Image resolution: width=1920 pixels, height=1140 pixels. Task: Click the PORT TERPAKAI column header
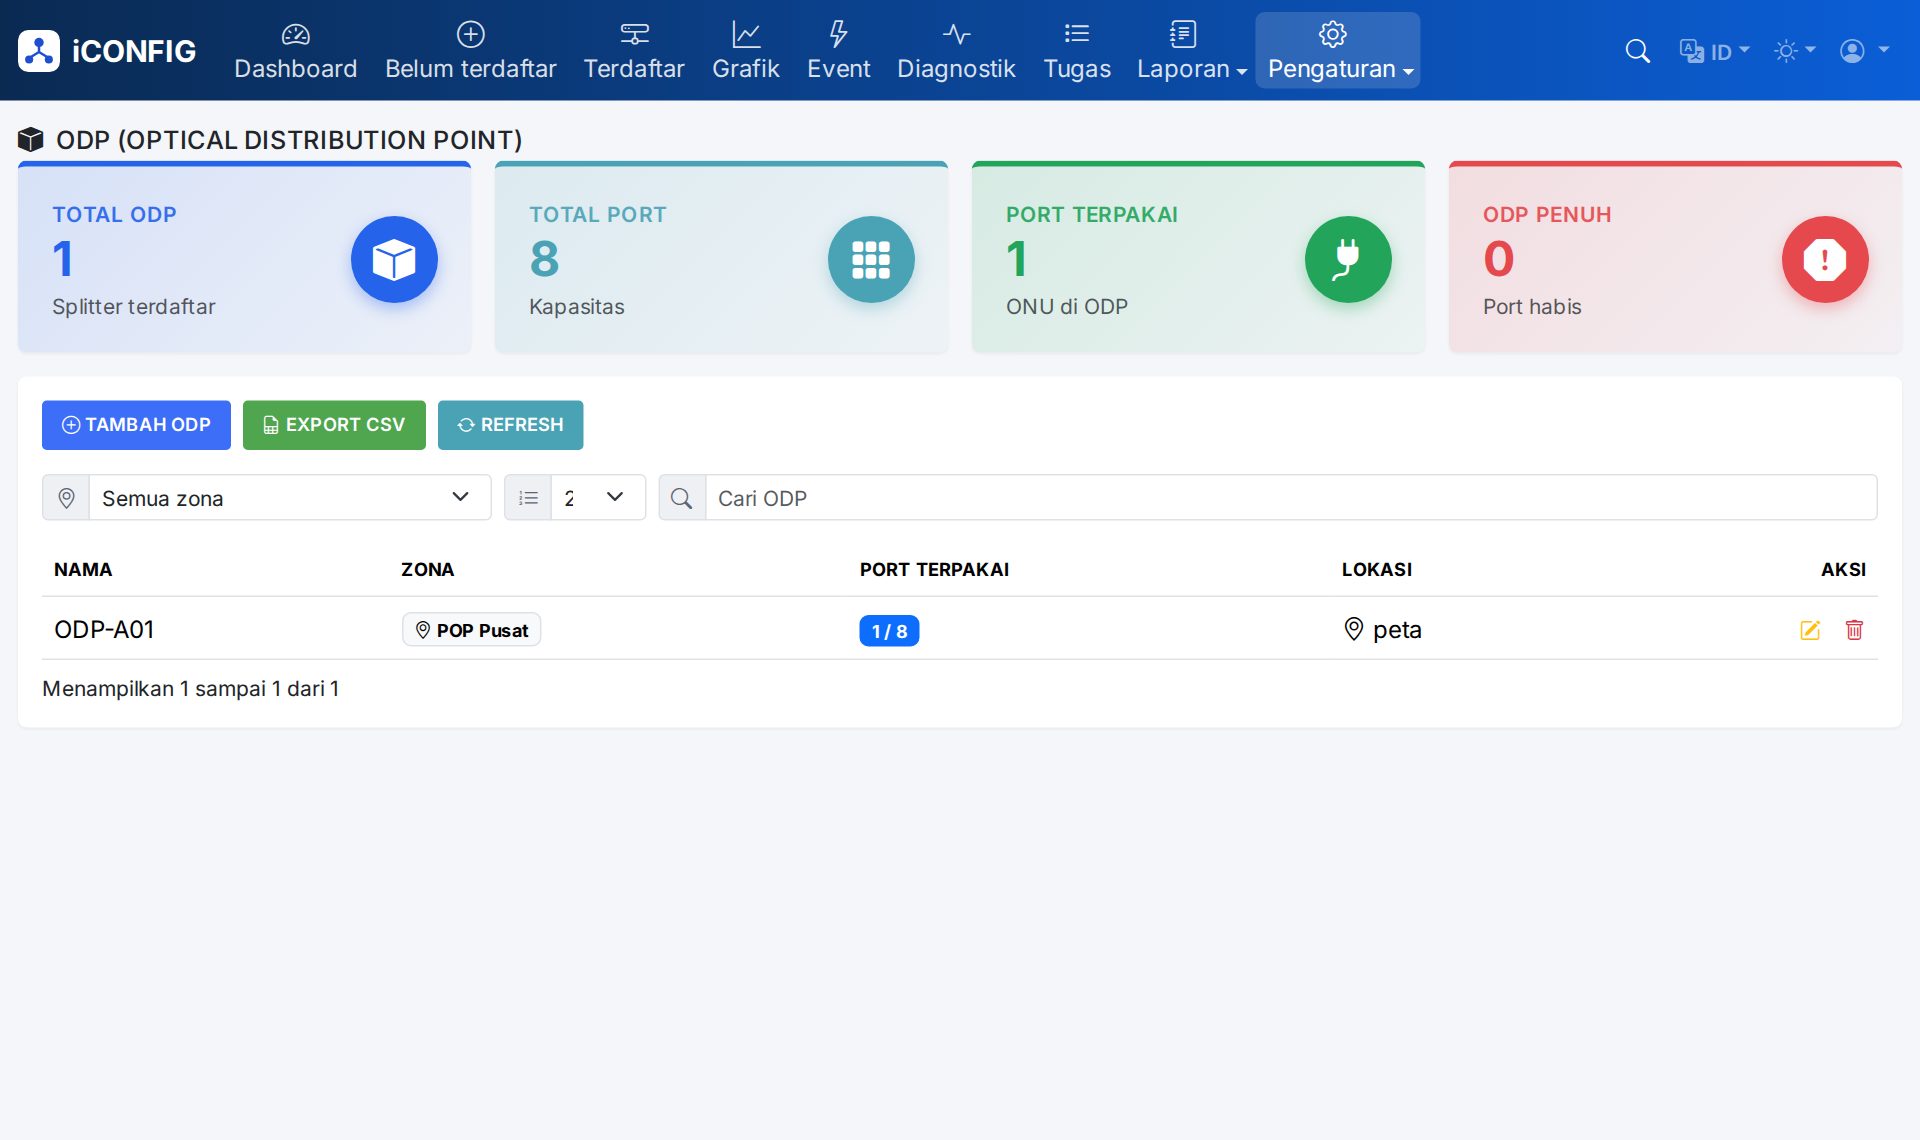934,570
